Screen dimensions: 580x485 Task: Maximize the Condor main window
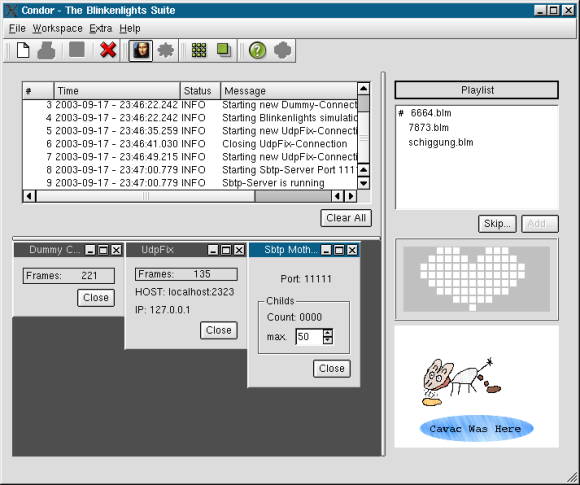554,10
